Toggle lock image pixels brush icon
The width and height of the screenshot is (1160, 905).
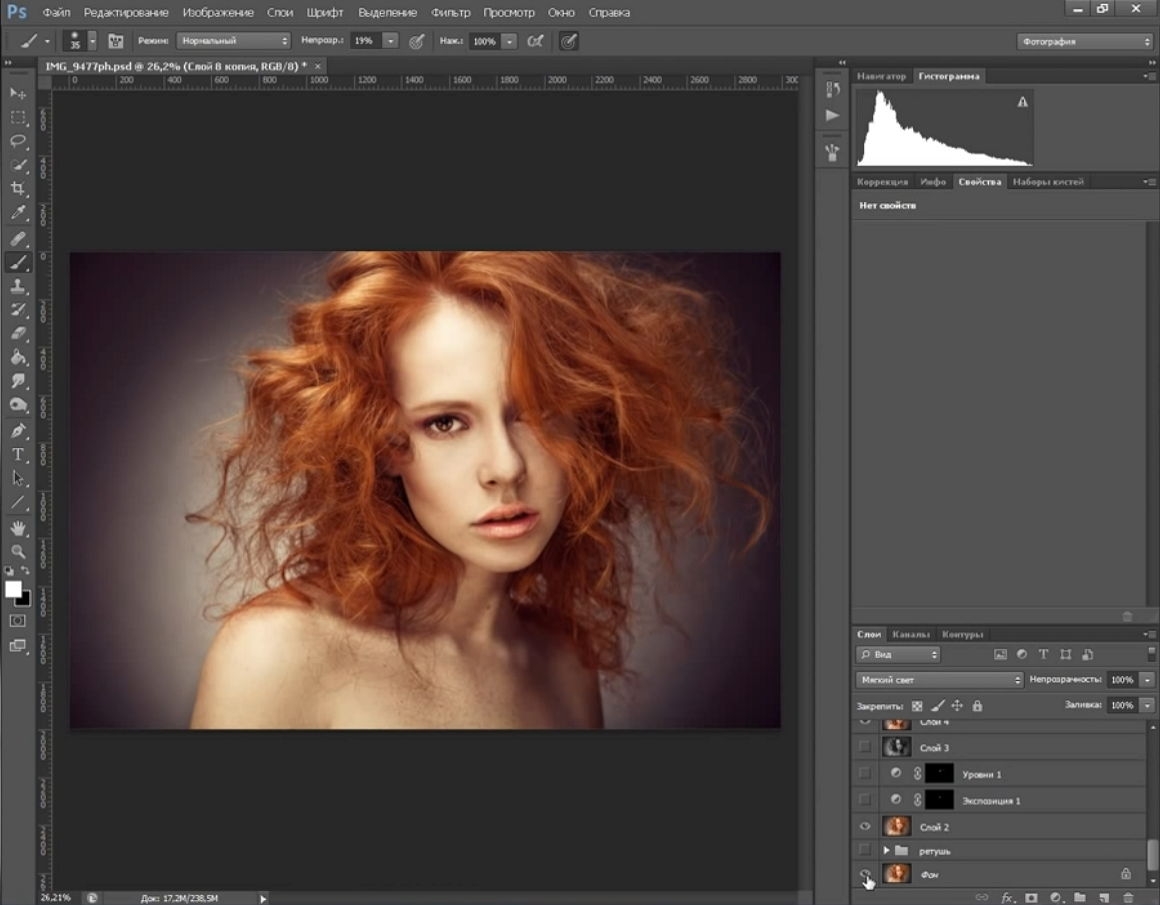pyautogui.click(x=937, y=706)
